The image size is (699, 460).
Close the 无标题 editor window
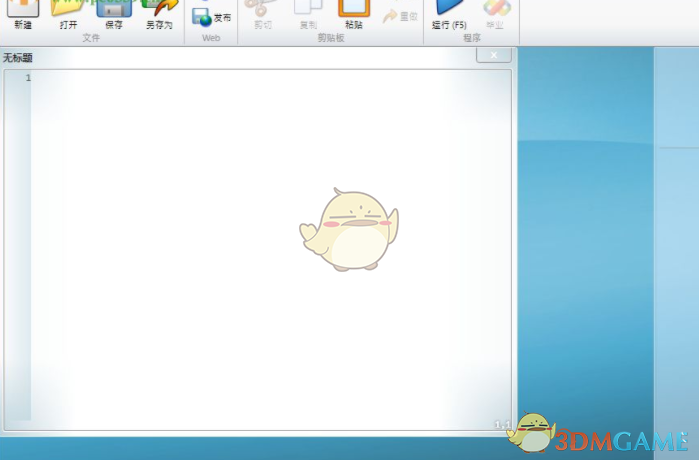(493, 55)
